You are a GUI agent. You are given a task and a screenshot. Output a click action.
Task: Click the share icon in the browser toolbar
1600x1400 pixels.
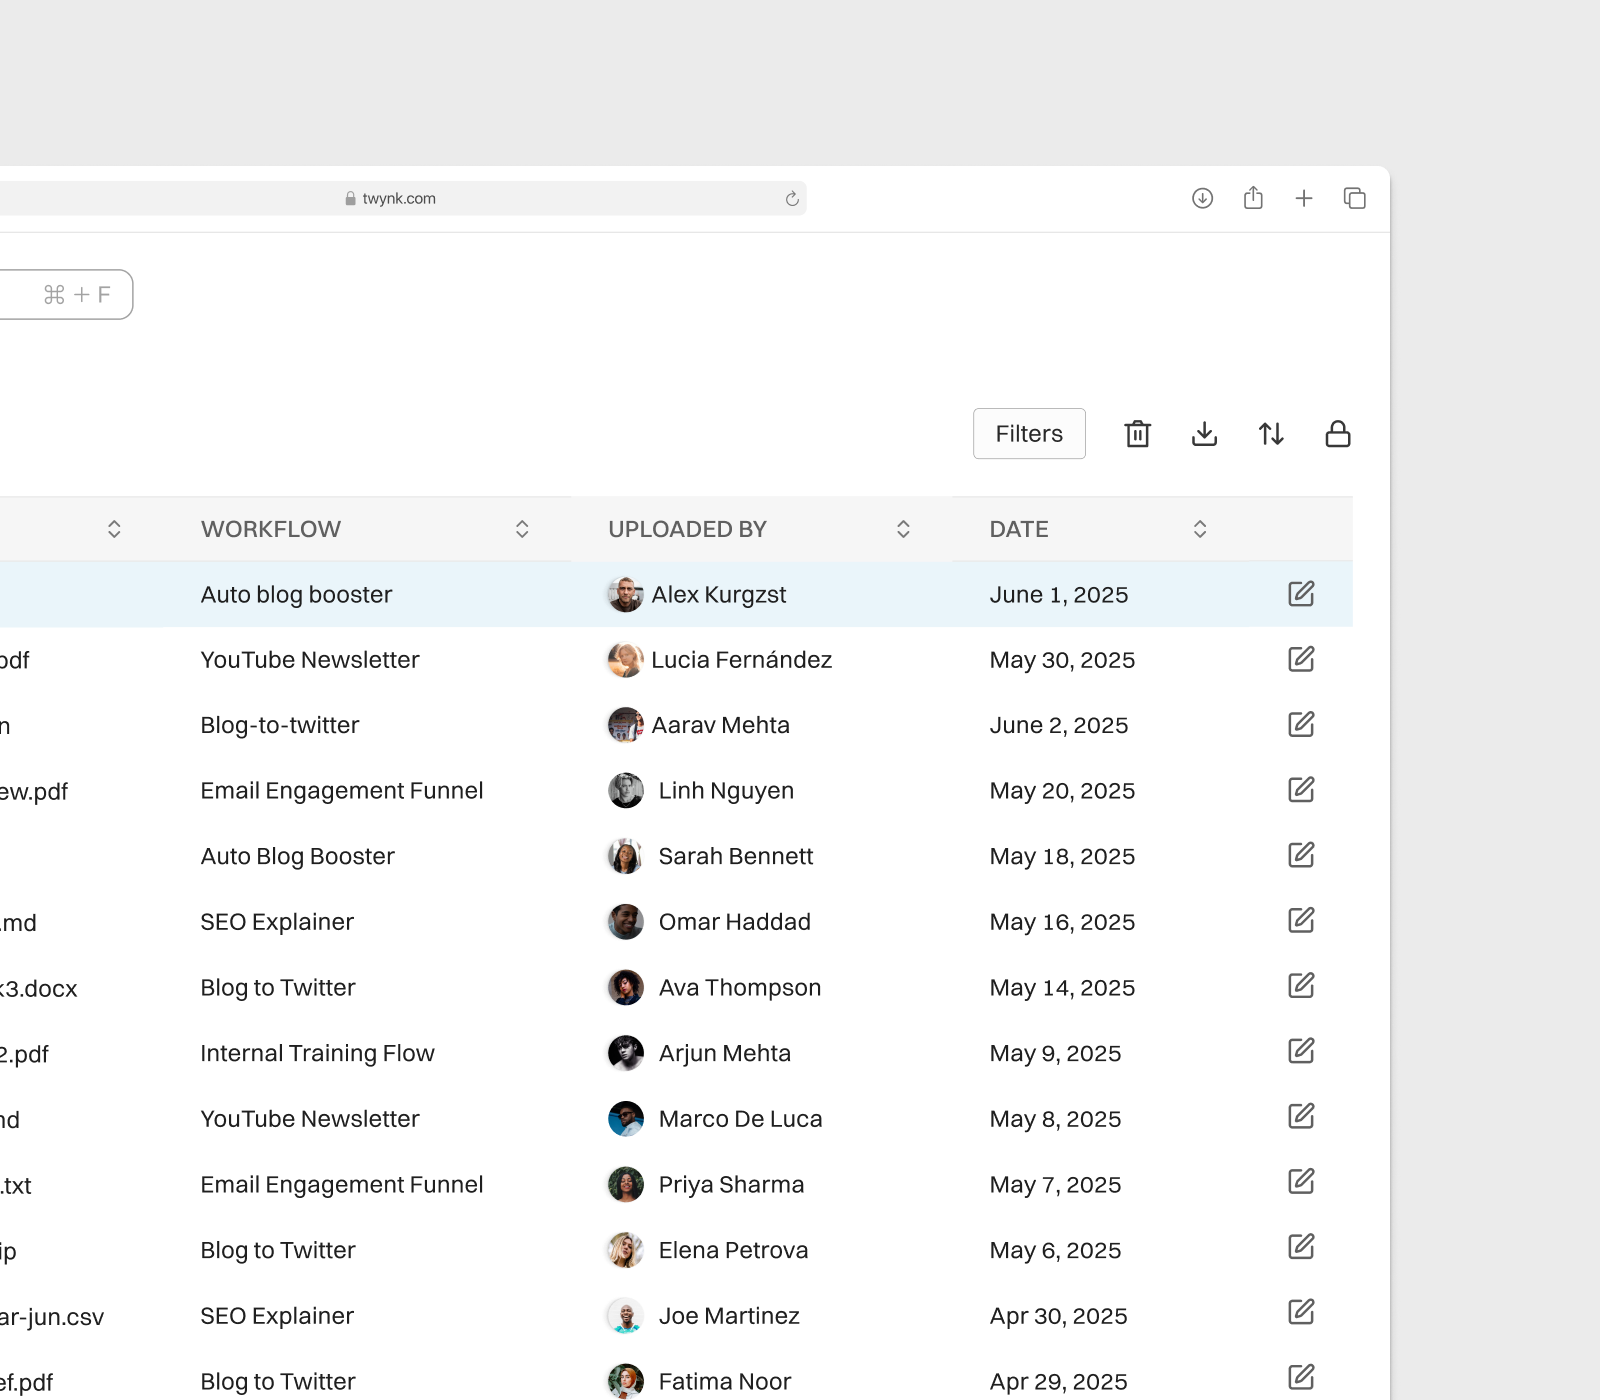[x=1253, y=198]
